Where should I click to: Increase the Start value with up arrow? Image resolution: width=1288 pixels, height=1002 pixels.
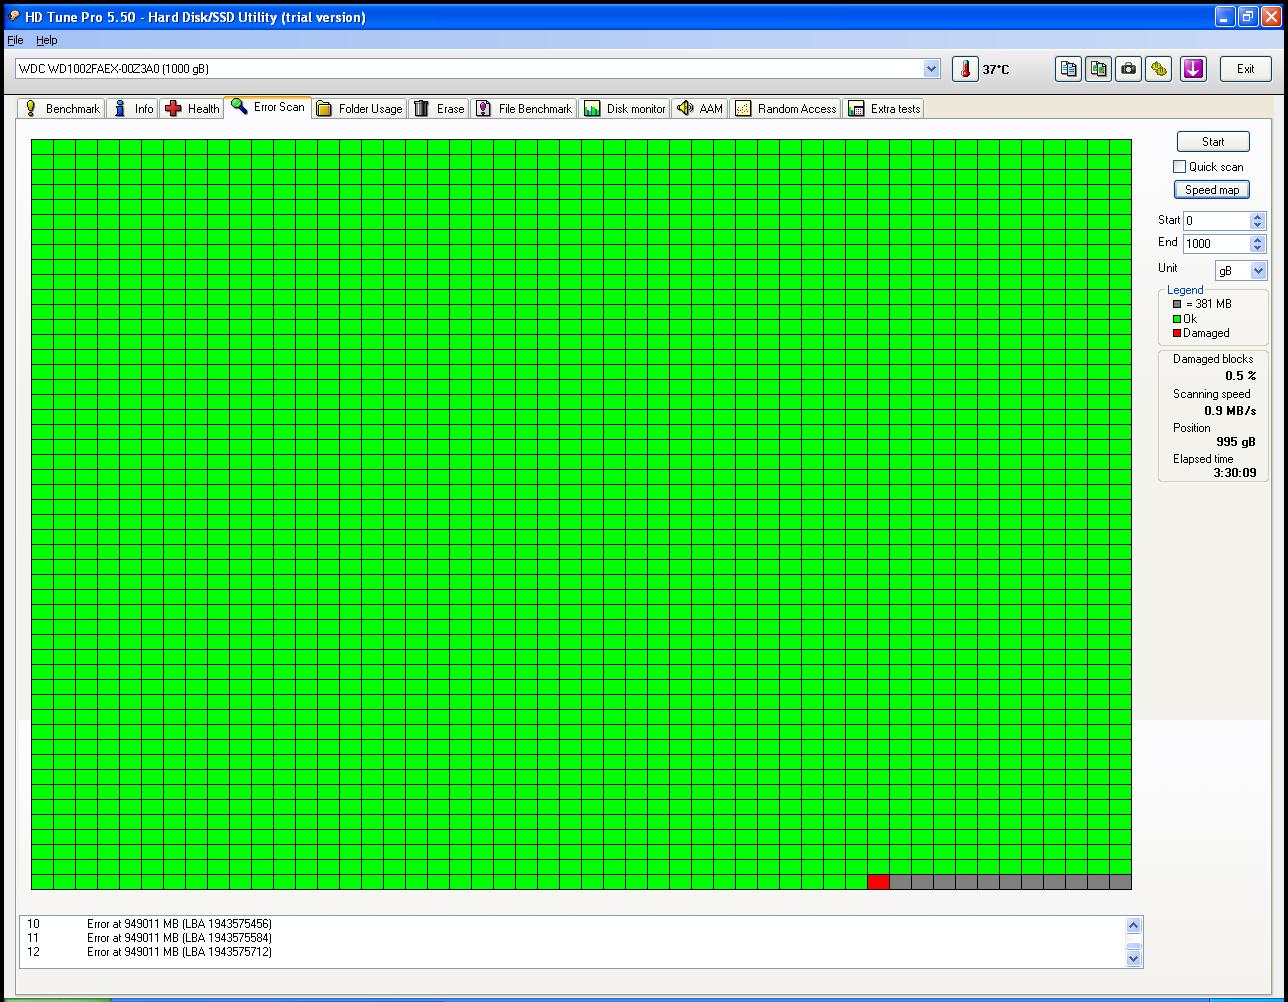(x=1258, y=216)
